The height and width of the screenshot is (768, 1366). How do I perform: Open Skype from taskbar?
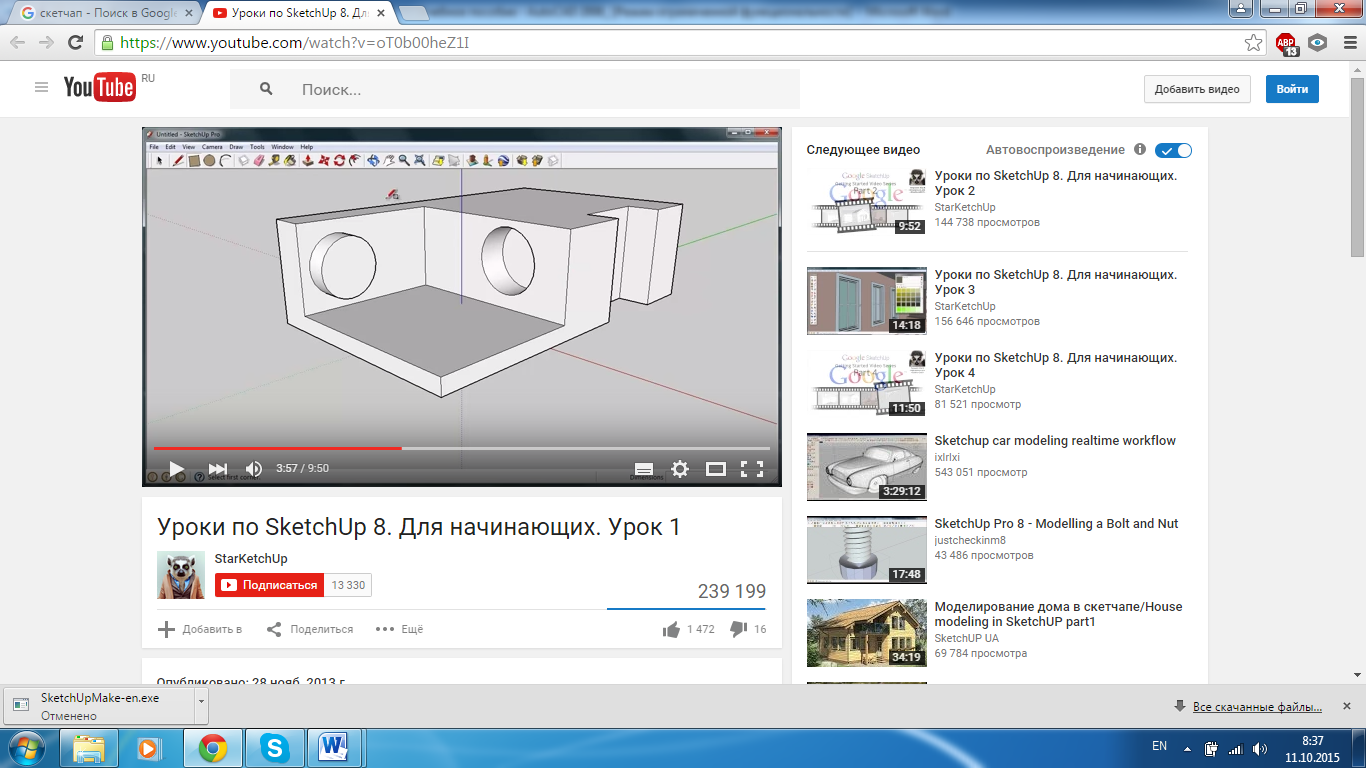click(x=273, y=747)
